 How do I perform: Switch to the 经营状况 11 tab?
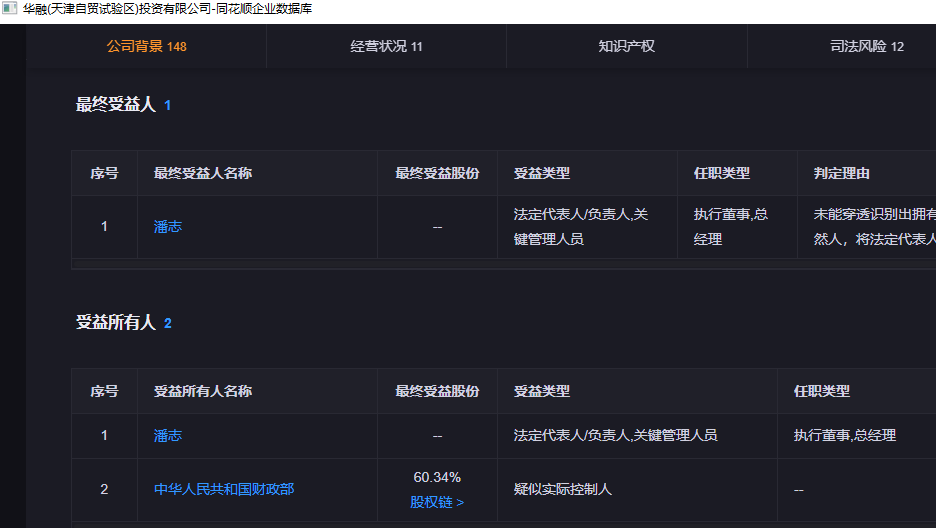point(386,47)
